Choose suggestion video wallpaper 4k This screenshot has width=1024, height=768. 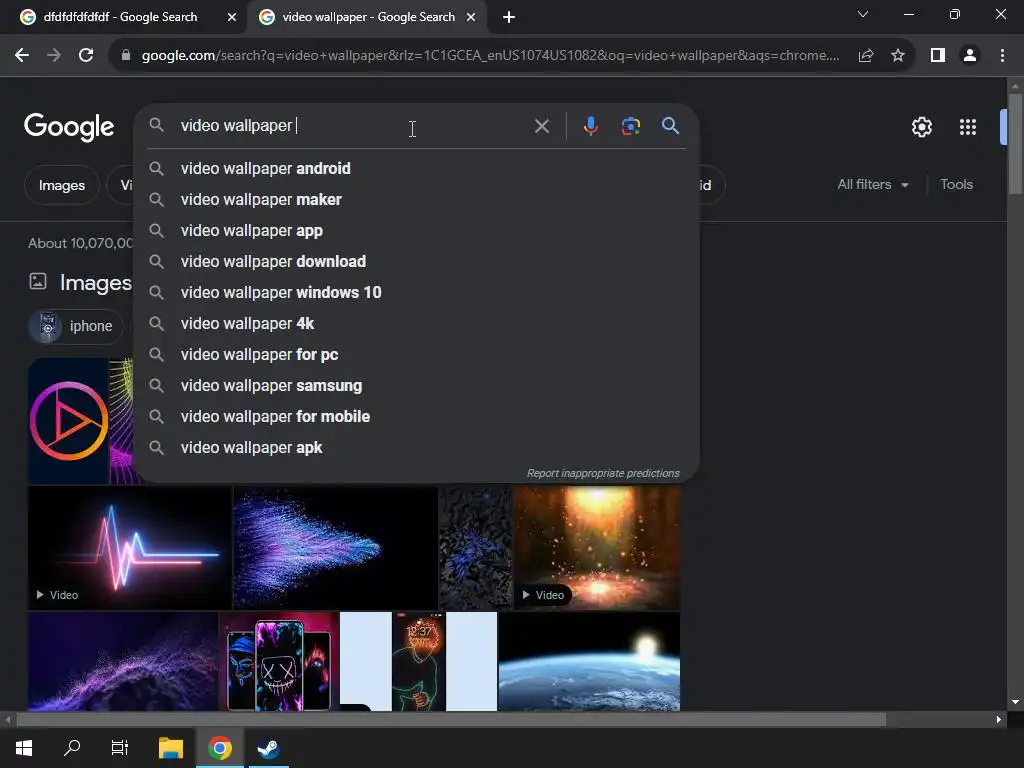tap(417, 324)
